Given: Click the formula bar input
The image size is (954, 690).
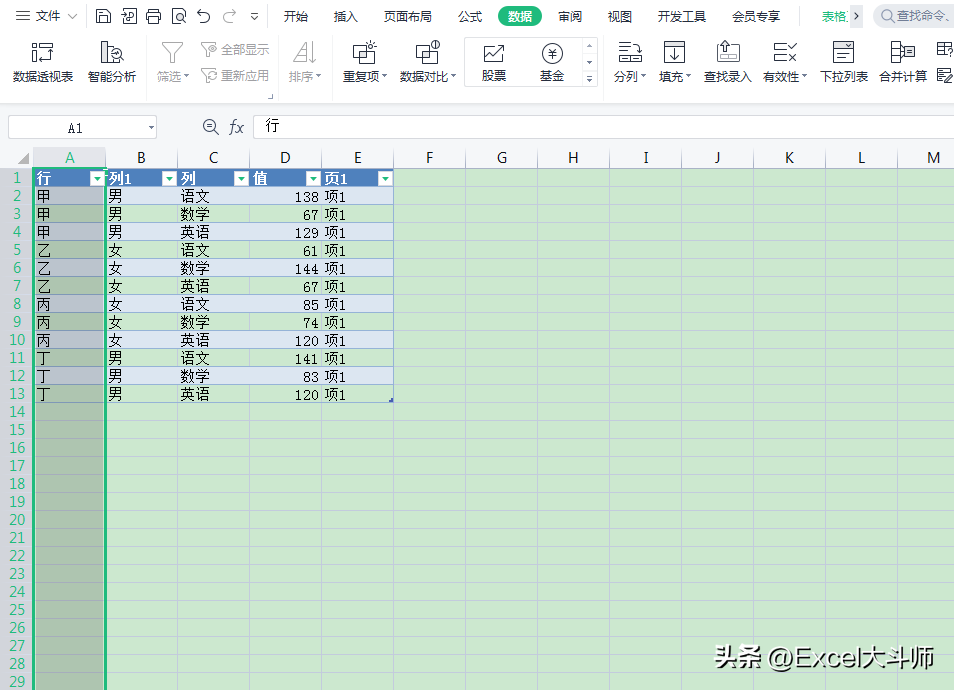Looking at the screenshot, I should 604,127.
